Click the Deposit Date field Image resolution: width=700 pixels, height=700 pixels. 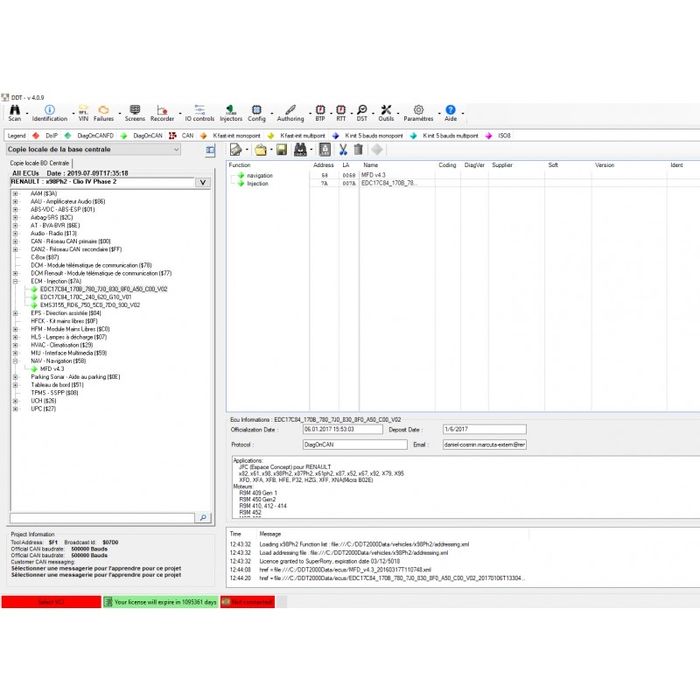pos(484,429)
